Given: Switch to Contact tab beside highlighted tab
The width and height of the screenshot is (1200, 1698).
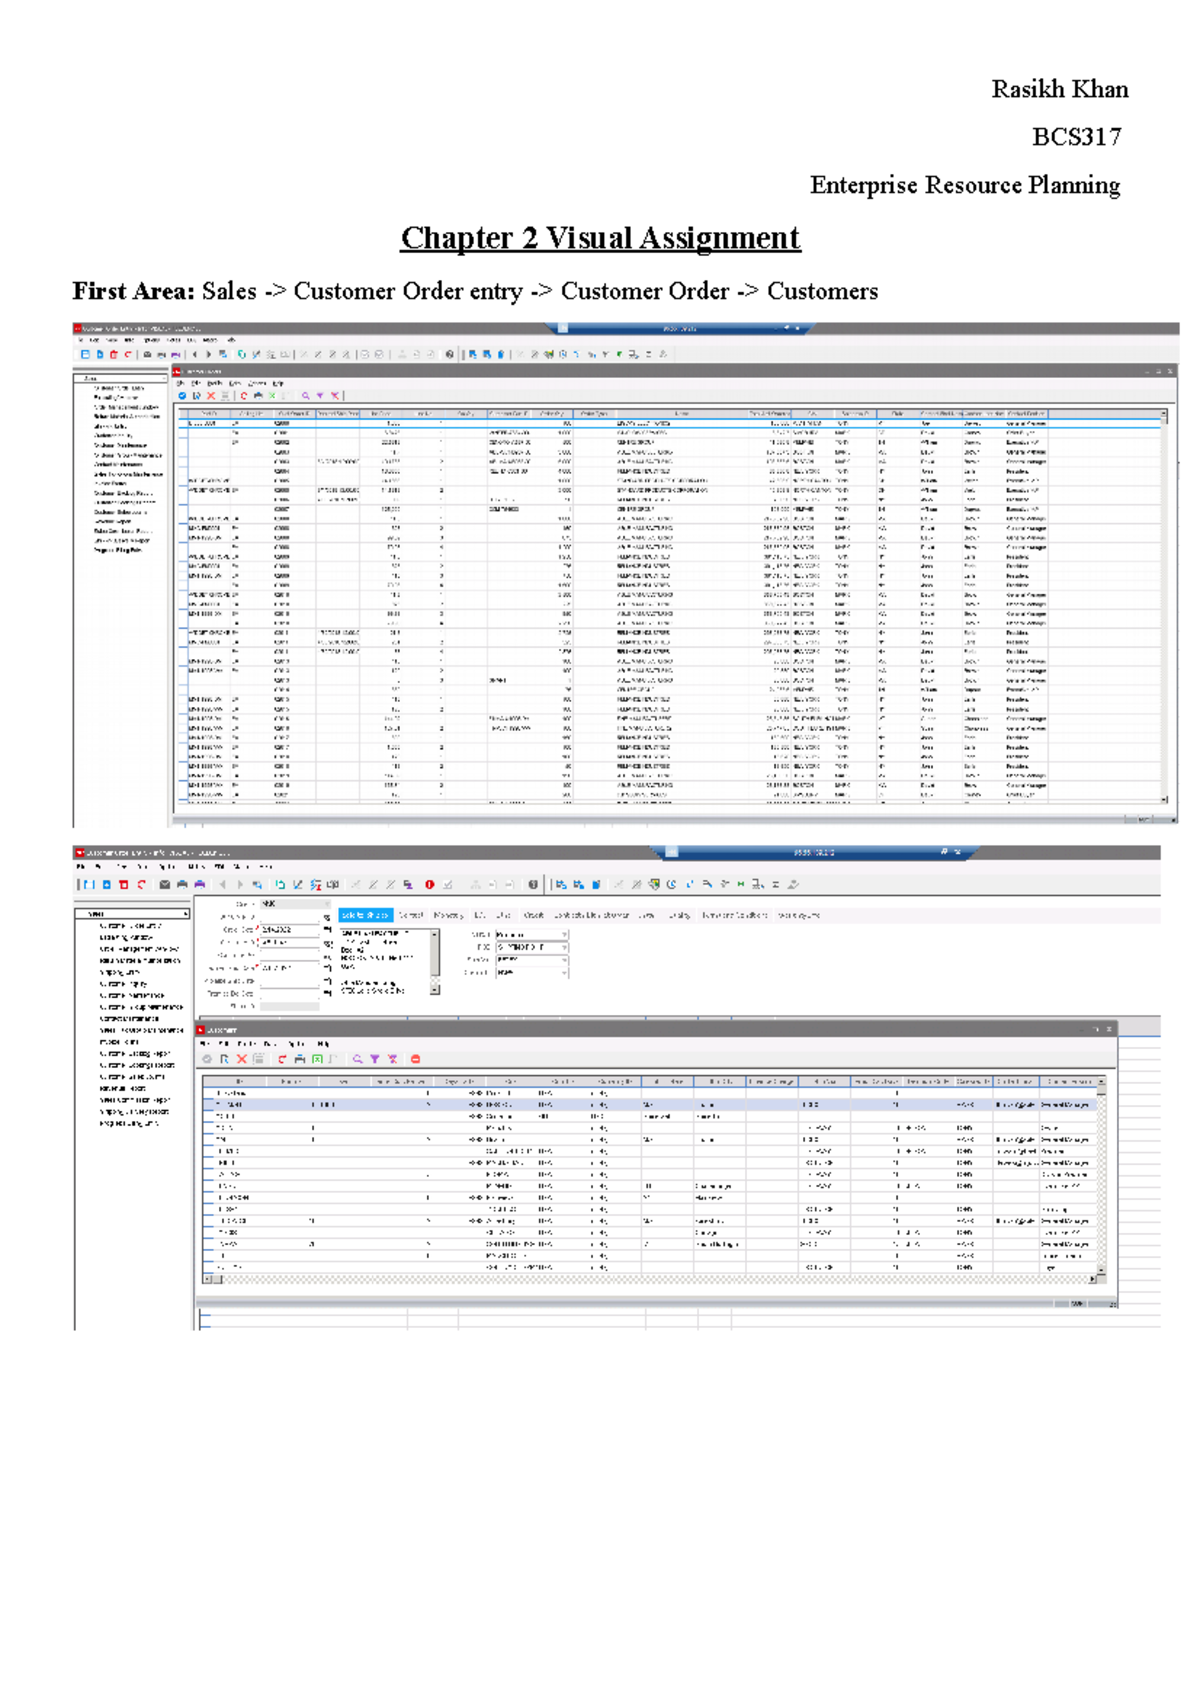Looking at the screenshot, I should [411, 915].
